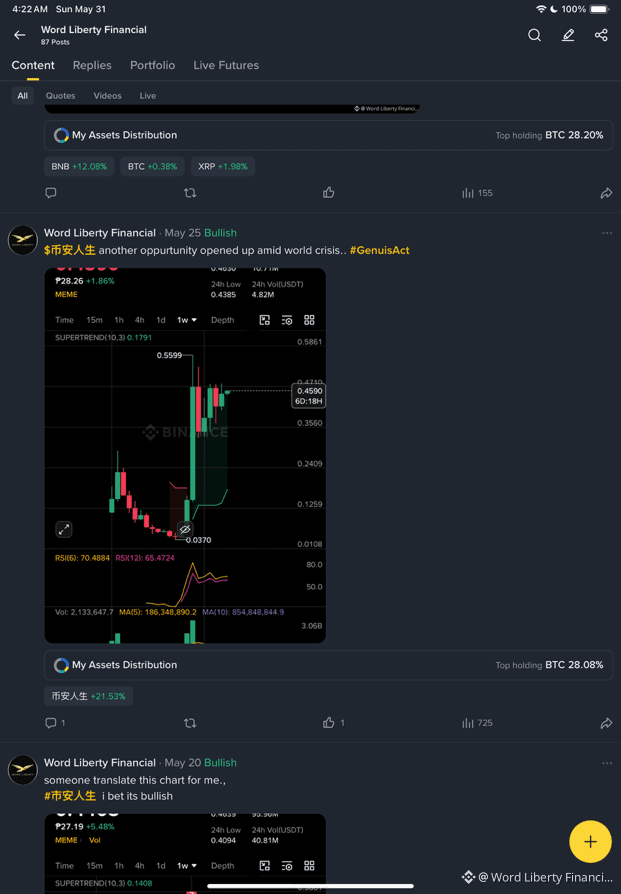Like the post with 155 views
The width and height of the screenshot is (621, 894).
pyautogui.click(x=328, y=193)
